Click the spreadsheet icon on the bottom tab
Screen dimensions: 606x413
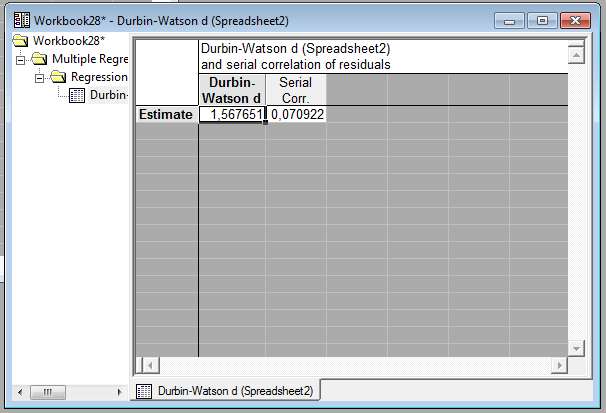point(144,391)
